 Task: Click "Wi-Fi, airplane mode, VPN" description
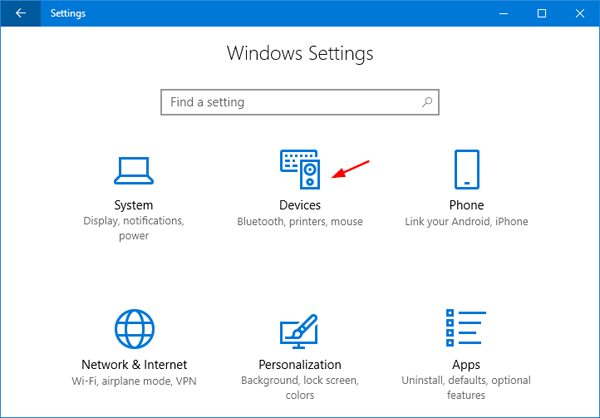133,382
